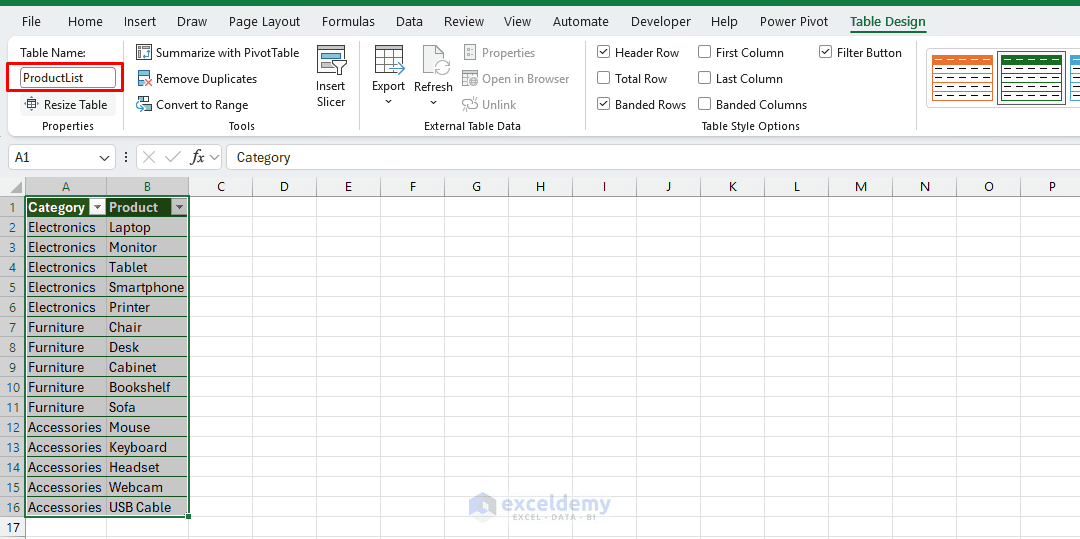Select the Monitor cell
The height and width of the screenshot is (539, 1080).
[147, 247]
